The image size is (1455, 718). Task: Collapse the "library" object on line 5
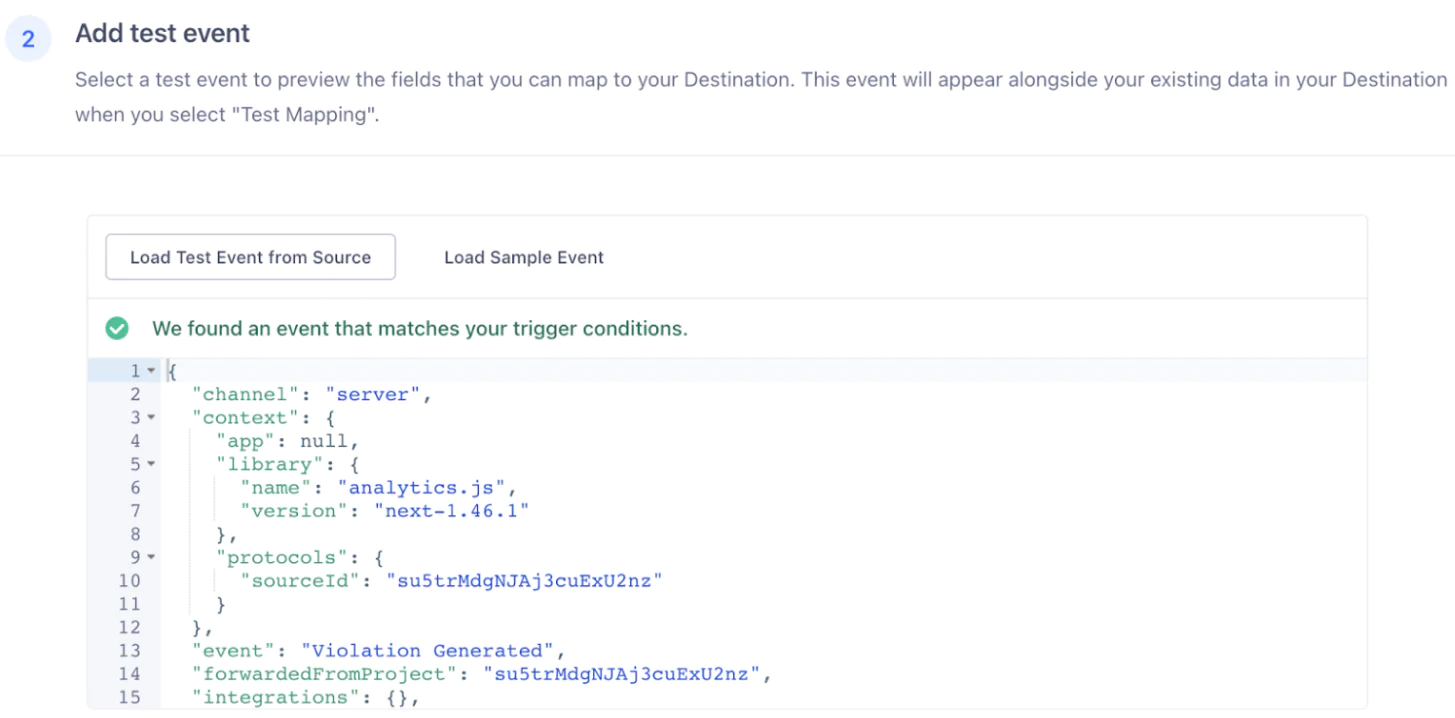pyautogui.click(x=151, y=464)
